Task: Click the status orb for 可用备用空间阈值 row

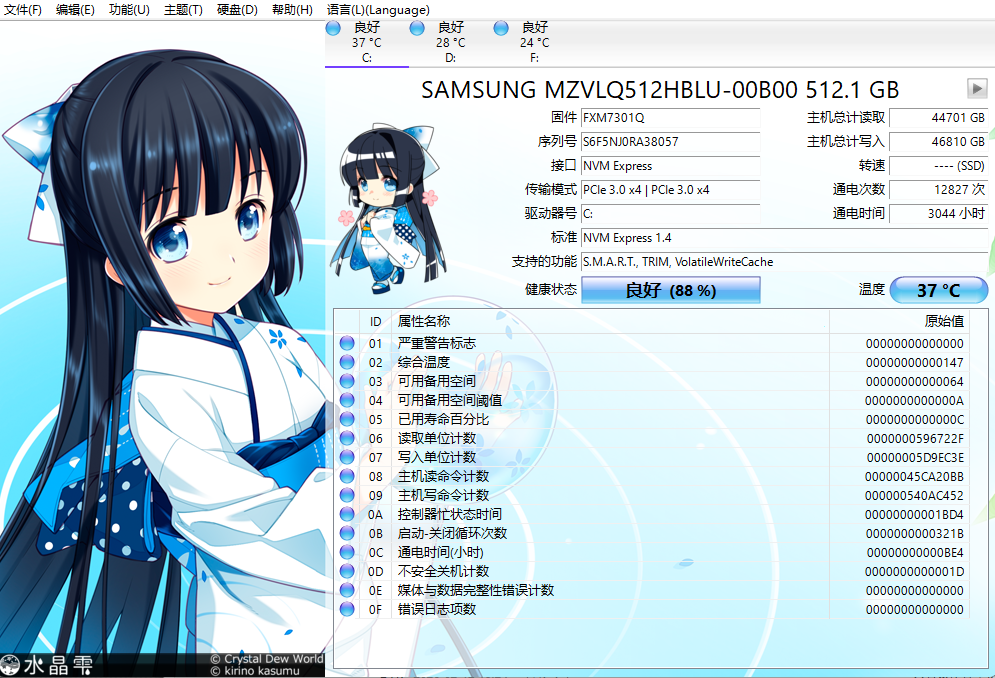Action: [x=347, y=400]
